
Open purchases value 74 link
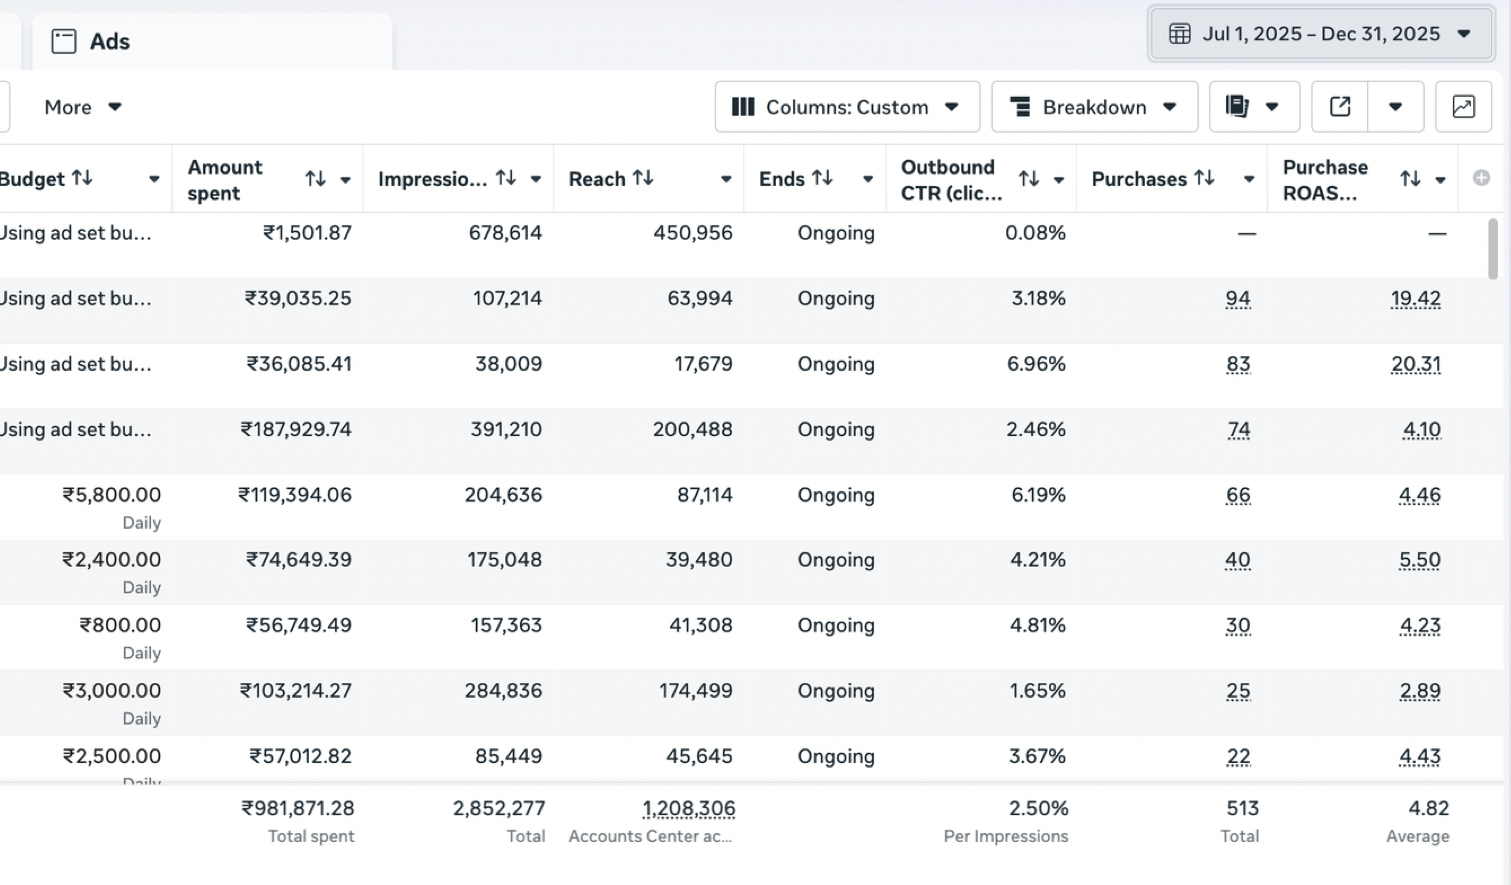[1239, 430]
